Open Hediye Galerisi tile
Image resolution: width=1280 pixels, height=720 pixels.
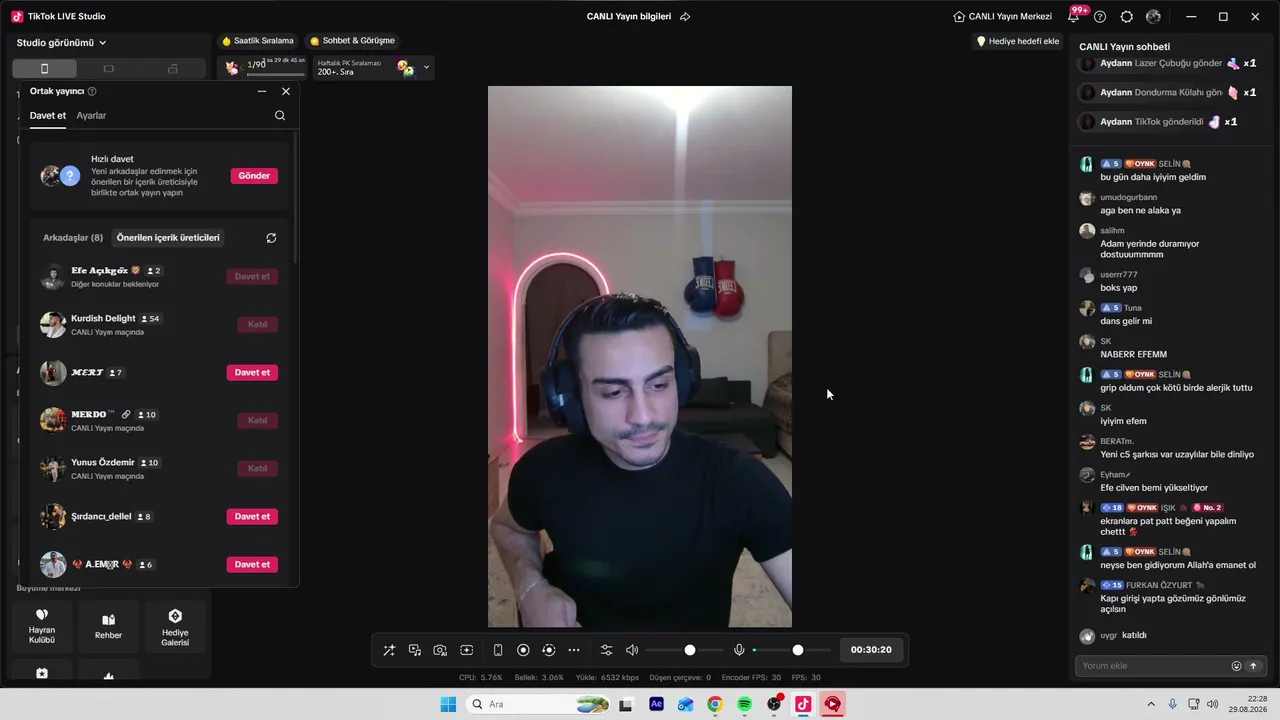[175, 626]
